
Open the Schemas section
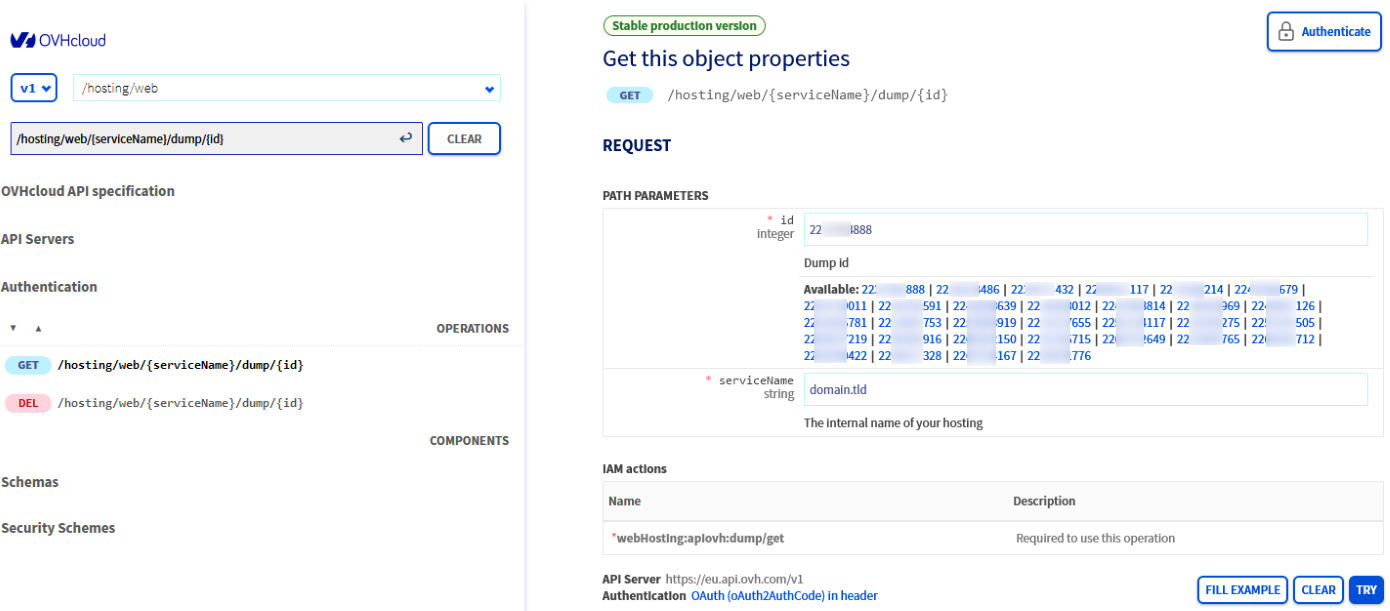(30, 482)
